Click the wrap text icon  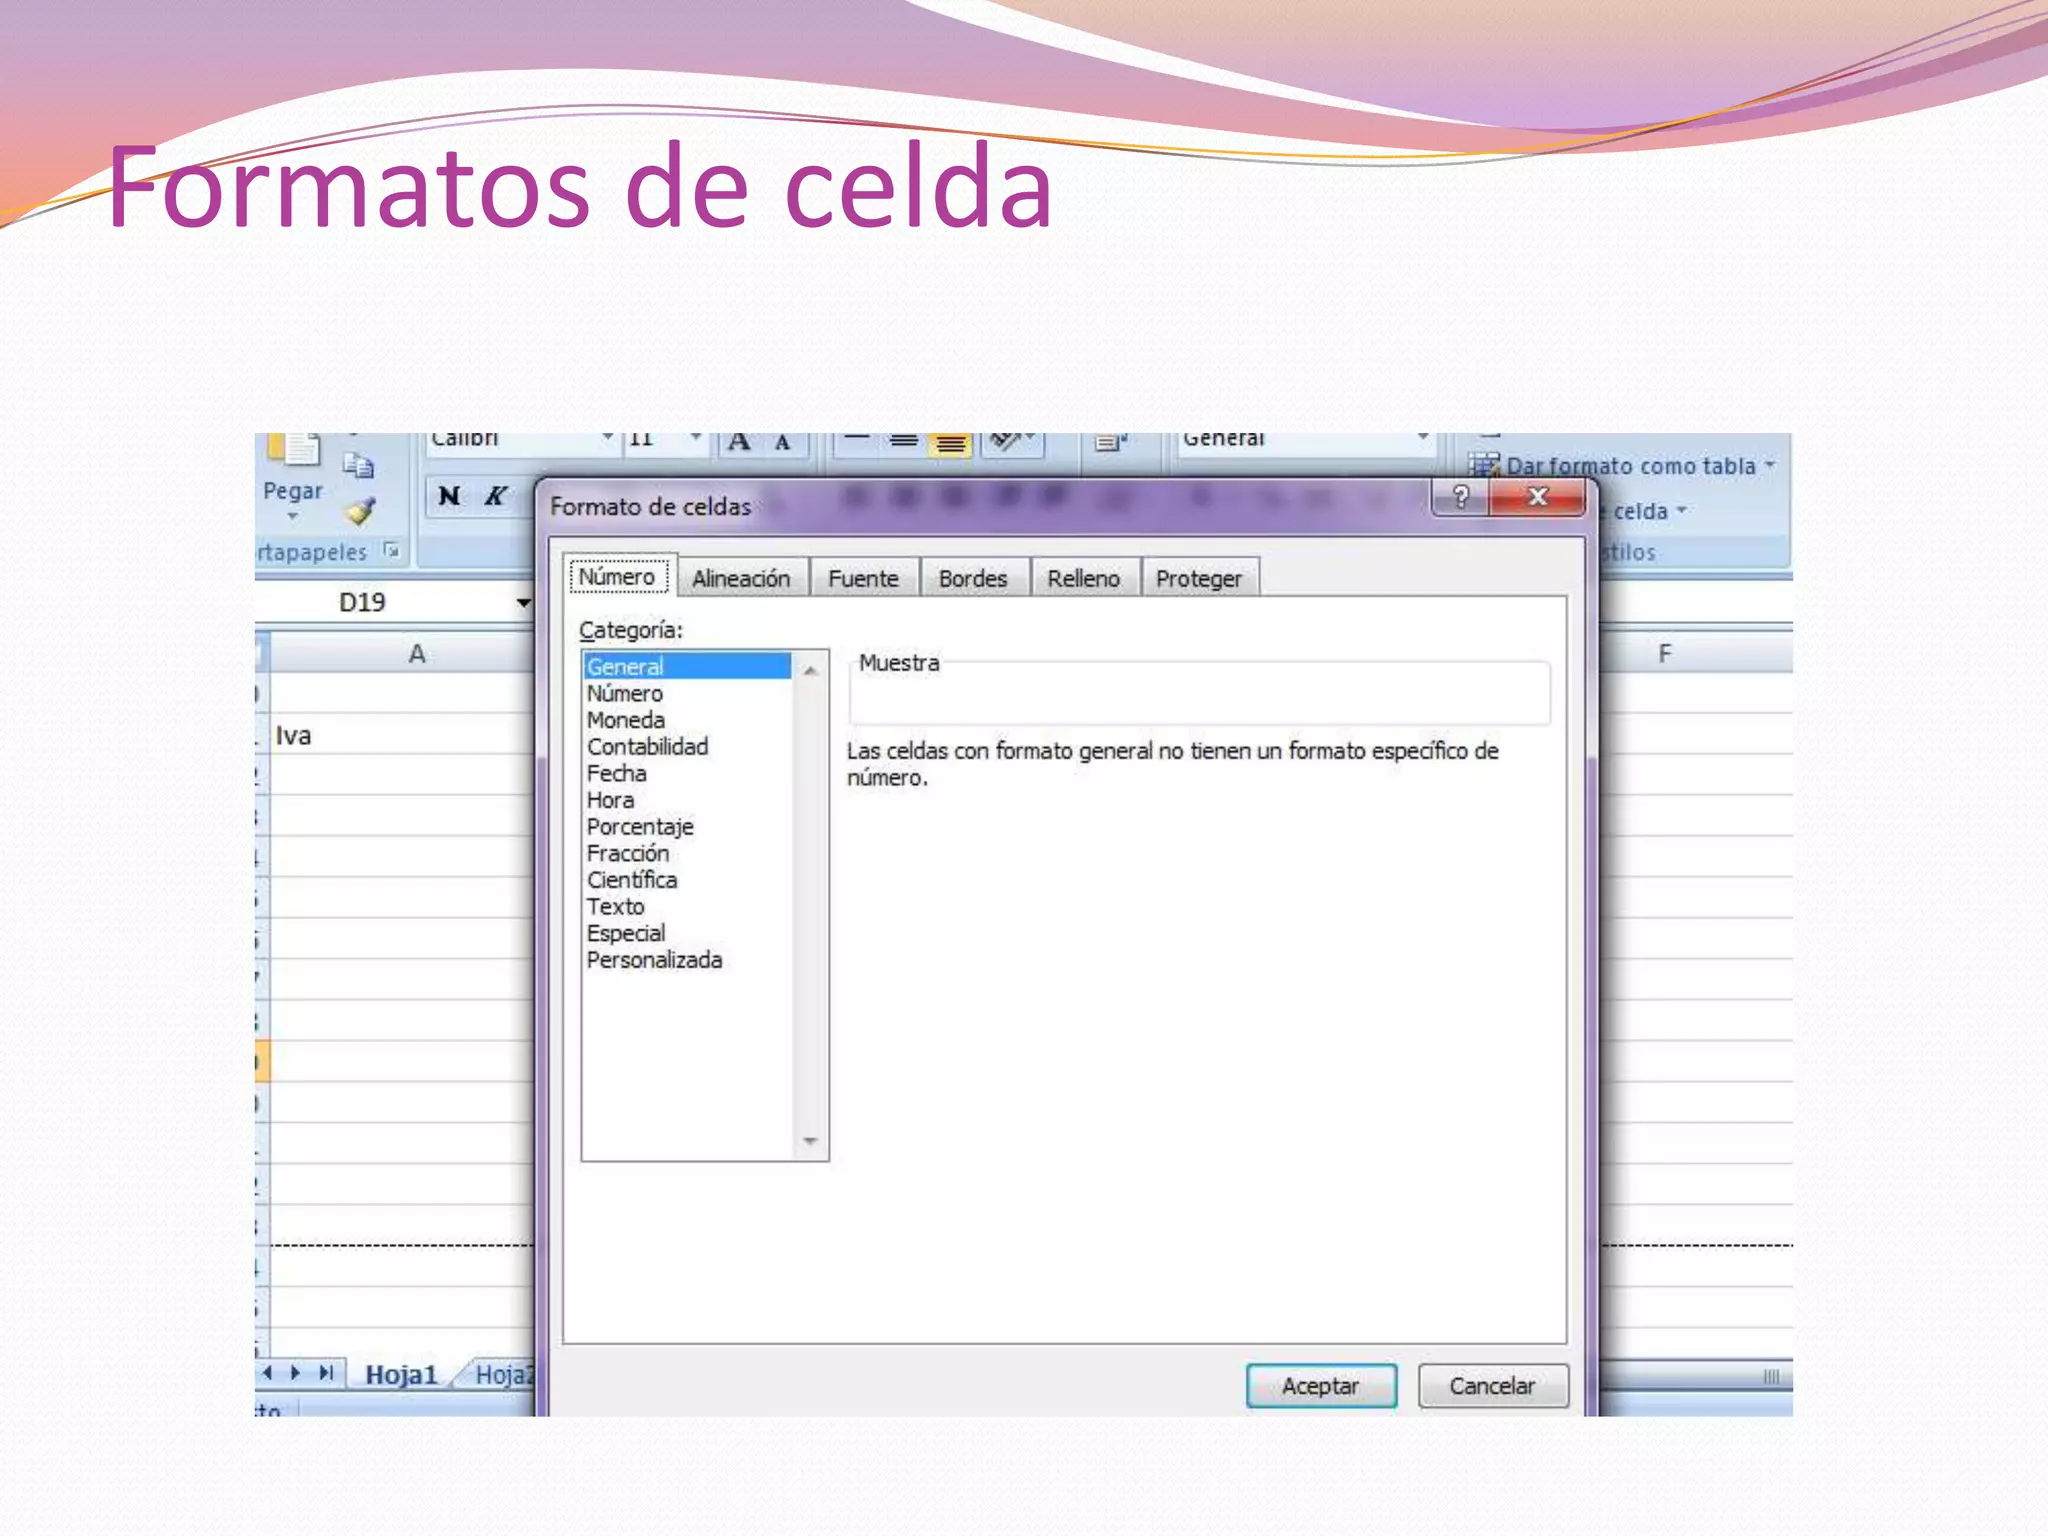click(1110, 442)
